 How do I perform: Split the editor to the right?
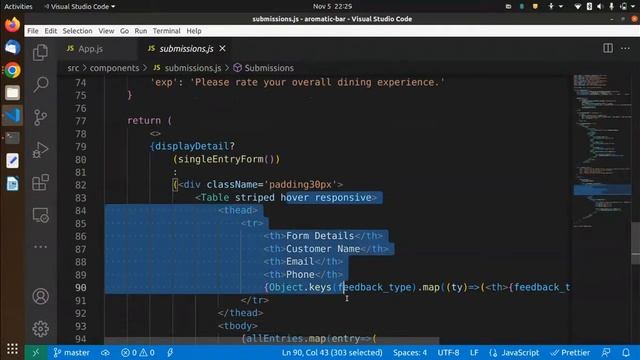[x=608, y=48]
